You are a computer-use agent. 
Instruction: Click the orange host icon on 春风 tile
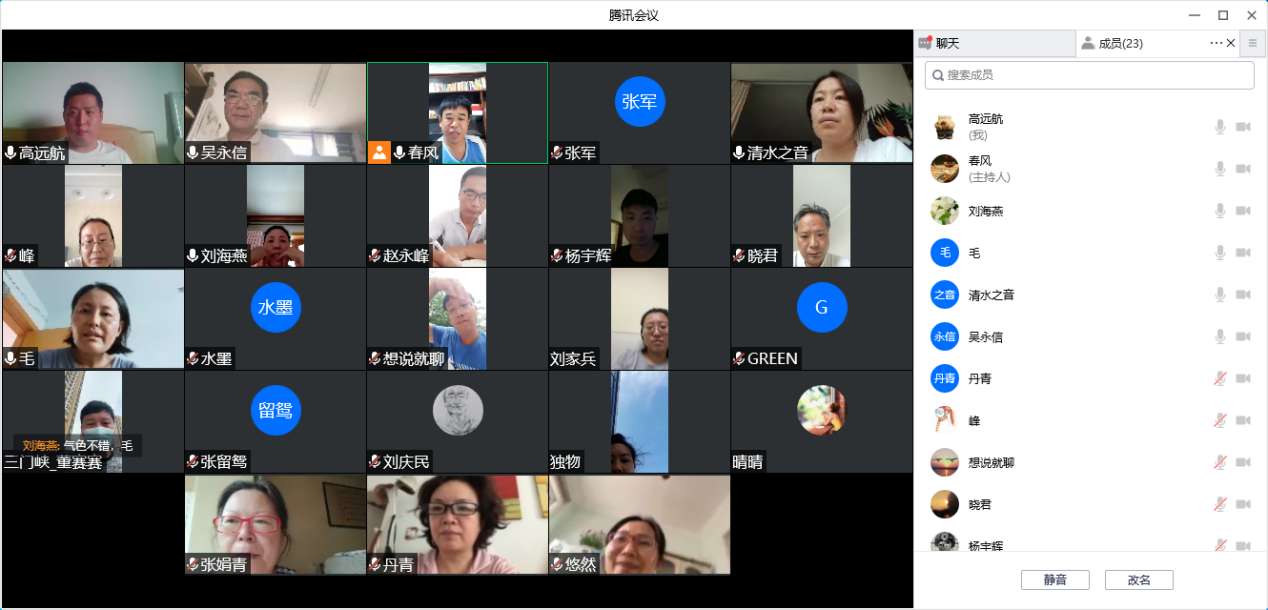[379, 153]
